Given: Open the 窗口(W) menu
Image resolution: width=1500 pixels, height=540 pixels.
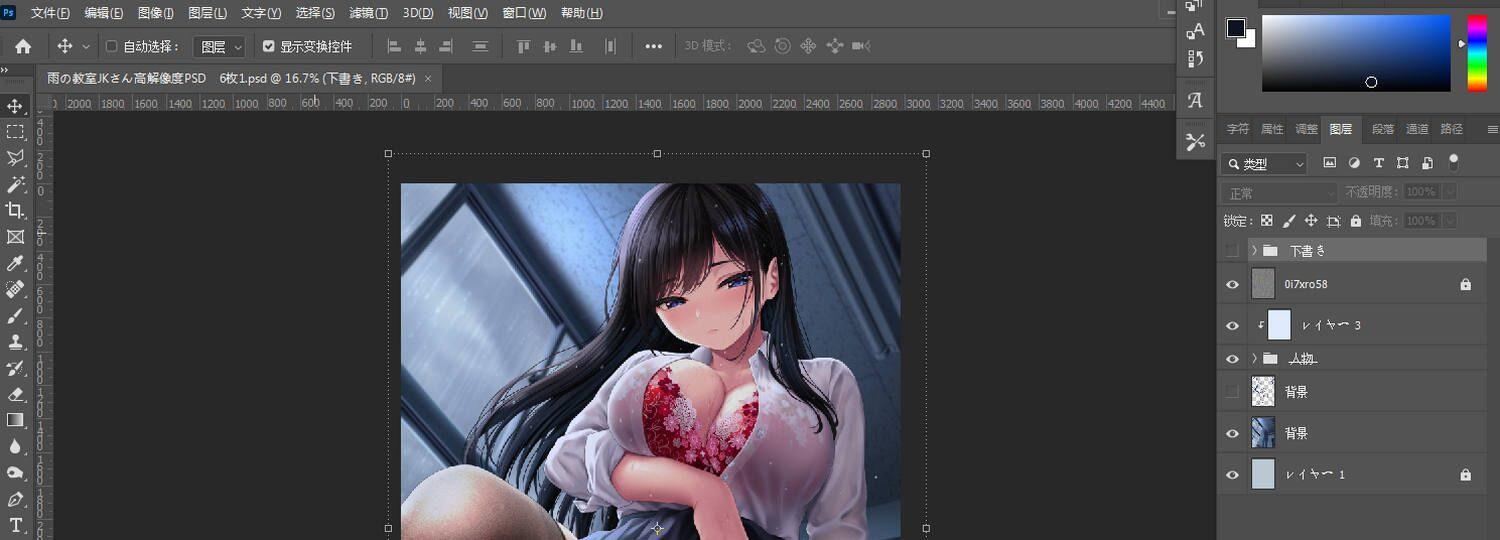Looking at the screenshot, I should tap(524, 13).
